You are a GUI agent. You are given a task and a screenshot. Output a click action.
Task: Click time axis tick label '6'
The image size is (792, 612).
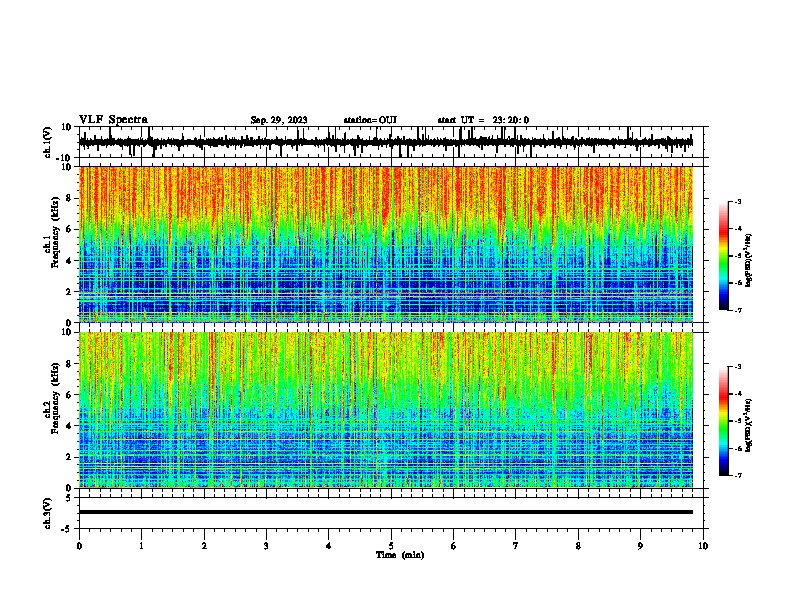tap(454, 546)
